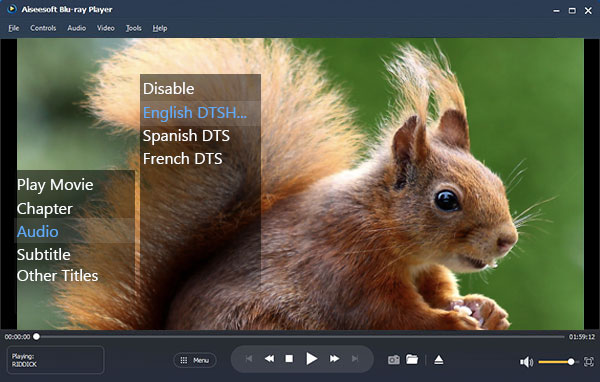The image size is (600, 382).
Task: Open the Controls menu
Action: [x=43, y=28]
